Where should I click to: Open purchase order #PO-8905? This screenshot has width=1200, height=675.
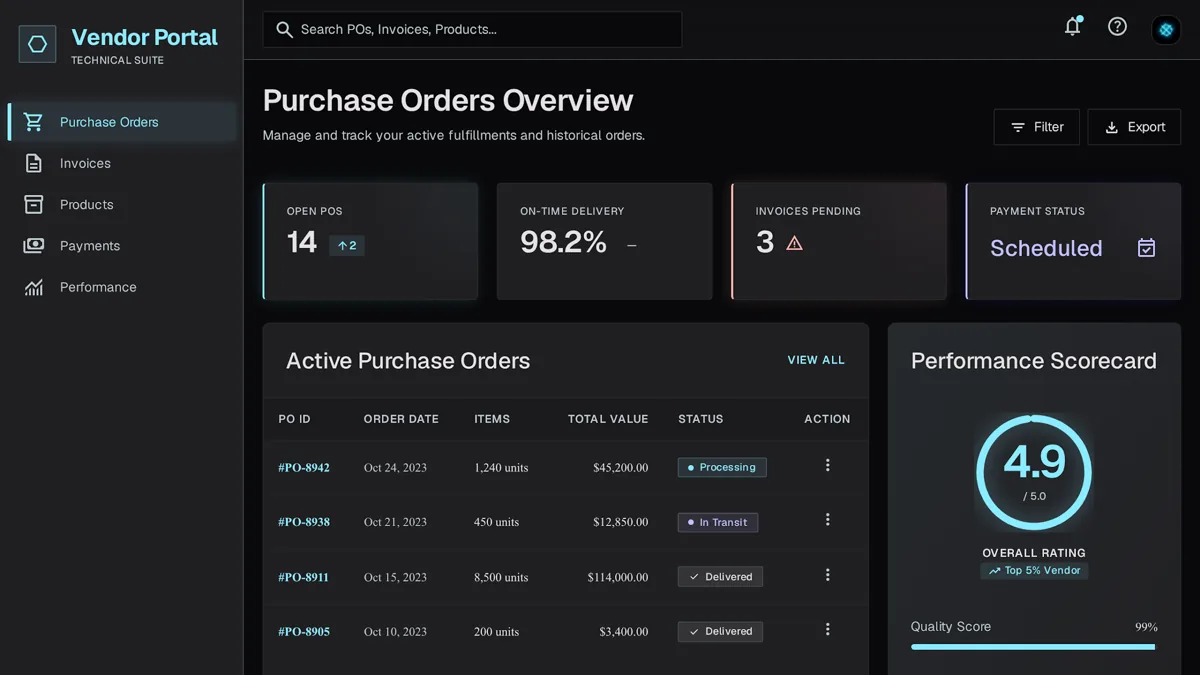304,632
